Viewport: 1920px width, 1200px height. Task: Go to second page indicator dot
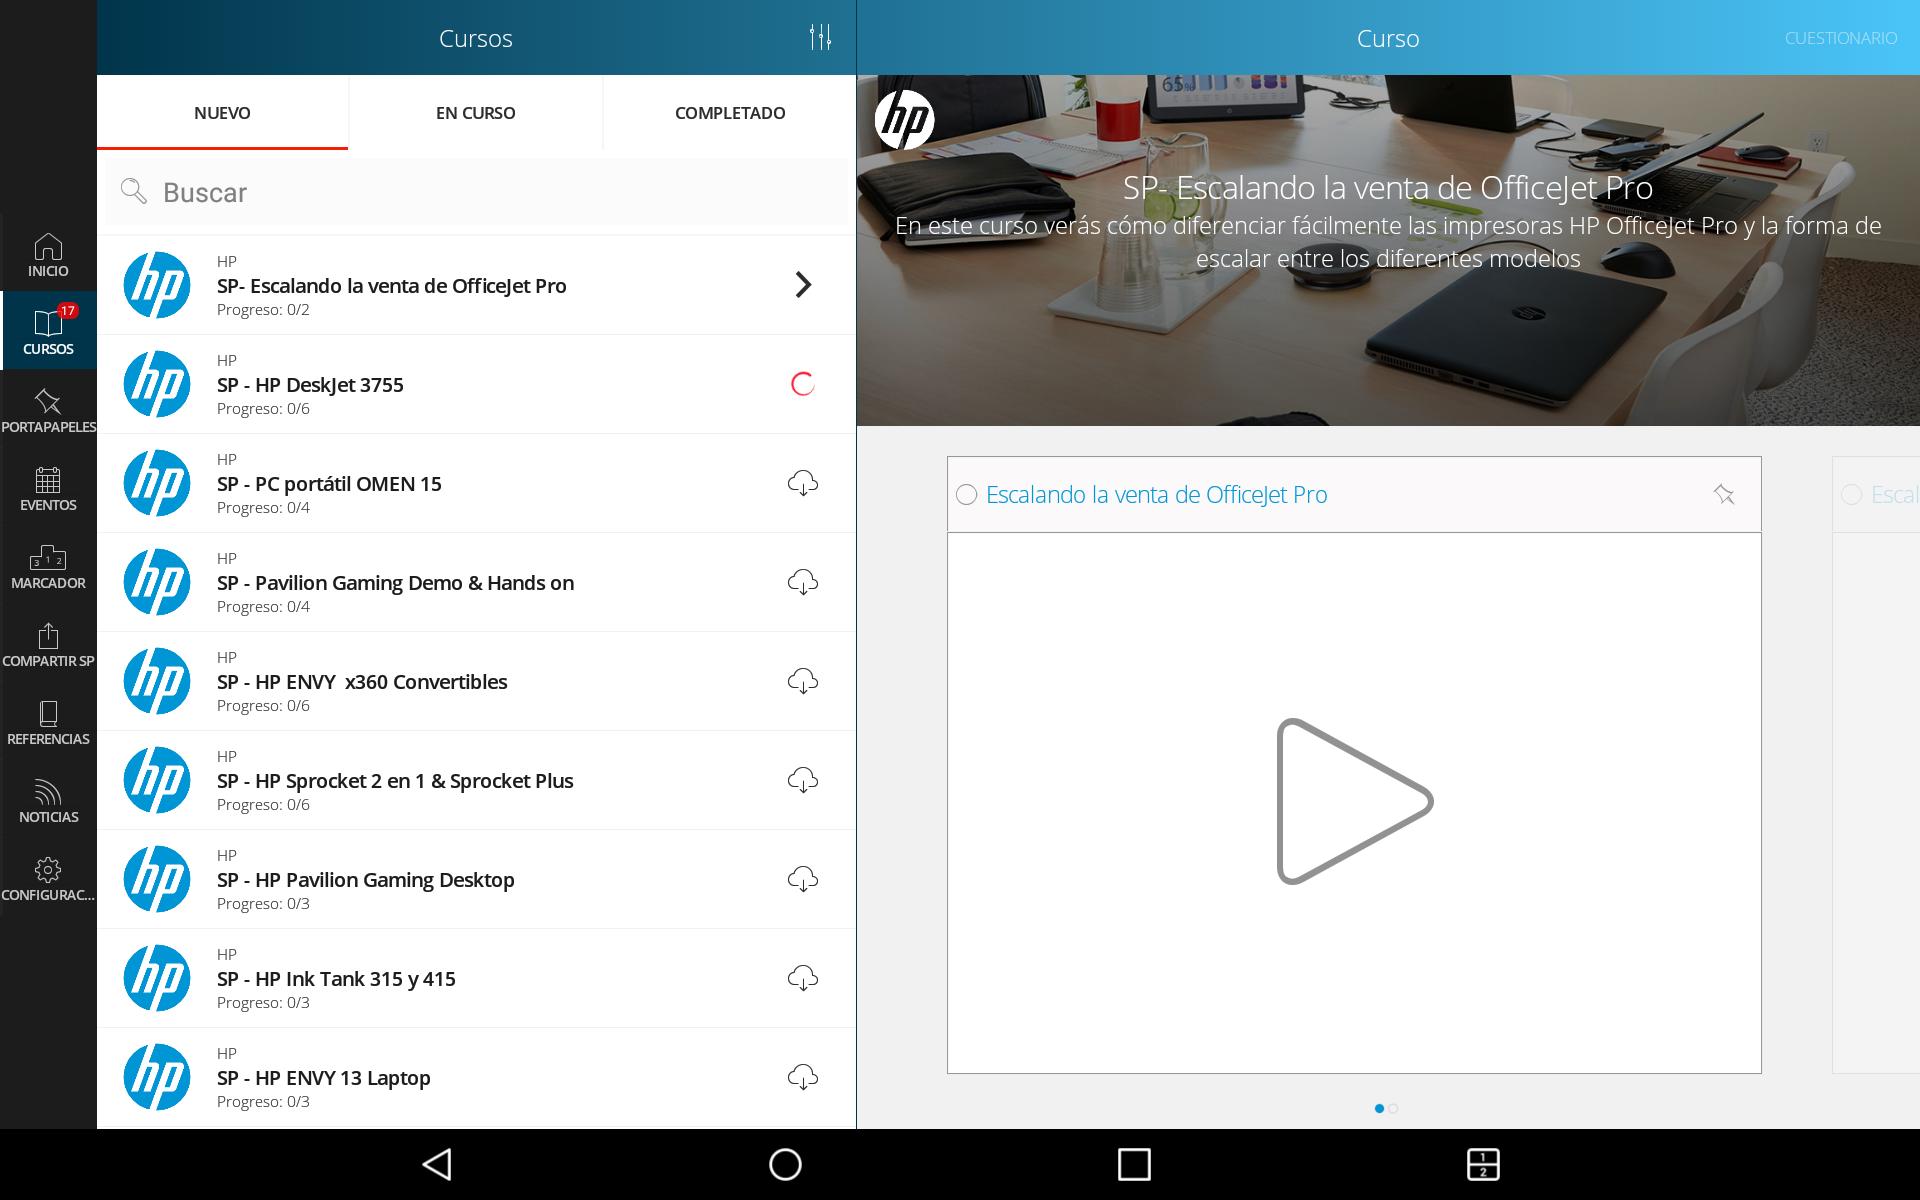[x=1393, y=1108]
